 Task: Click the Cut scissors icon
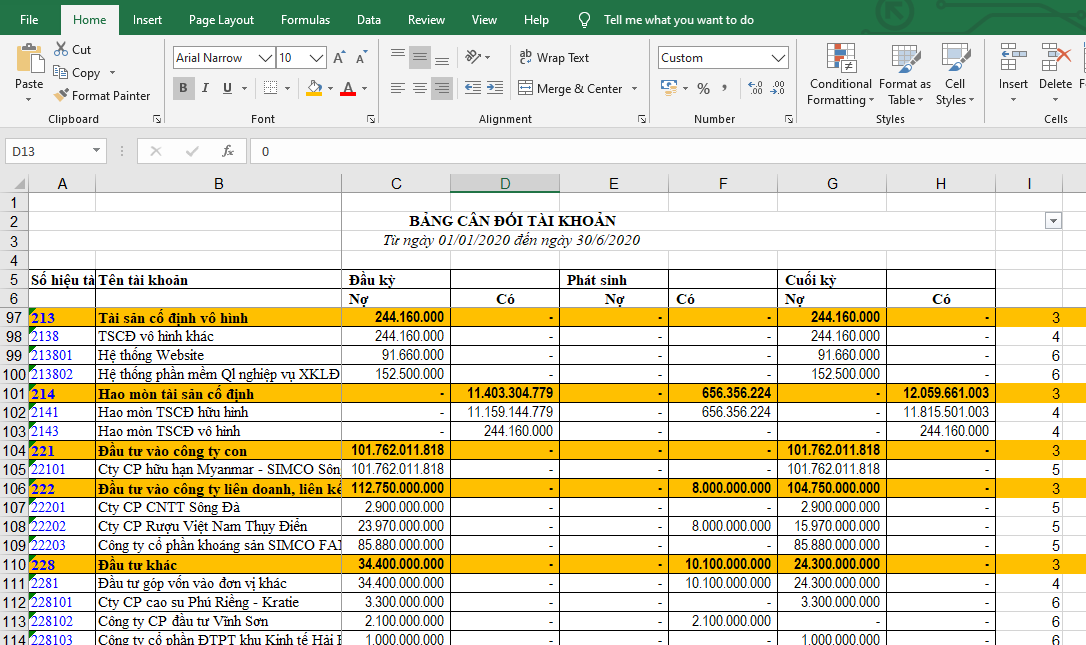point(61,49)
